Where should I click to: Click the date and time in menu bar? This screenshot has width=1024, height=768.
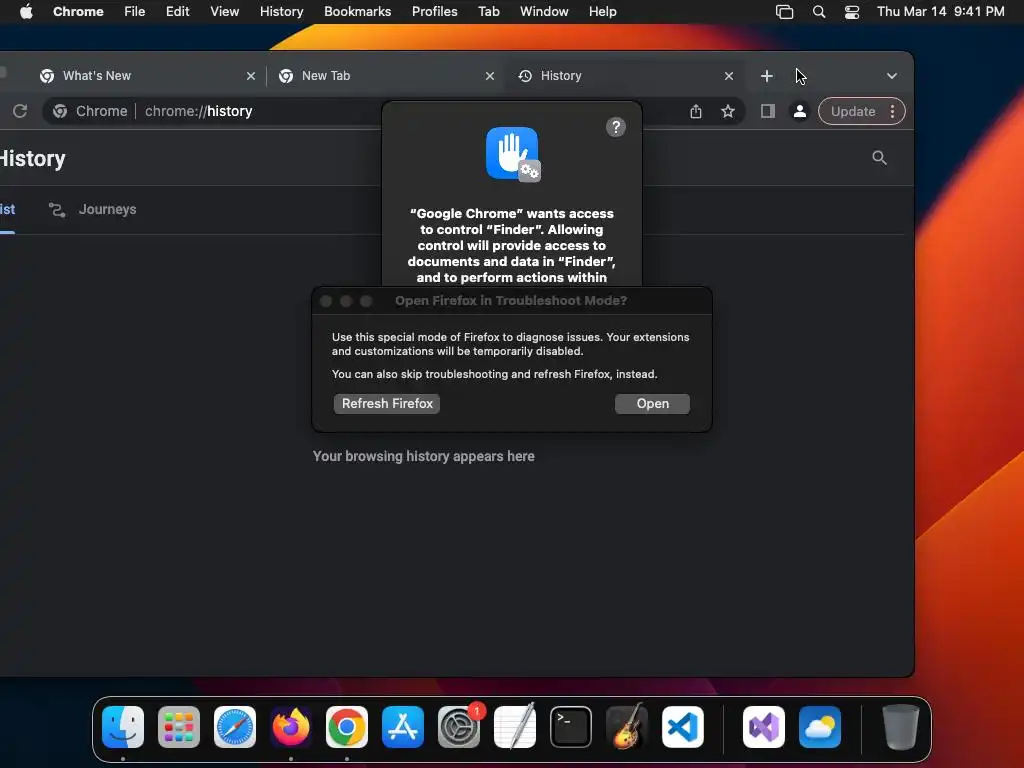pyautogui.click(x=940, y=12)
